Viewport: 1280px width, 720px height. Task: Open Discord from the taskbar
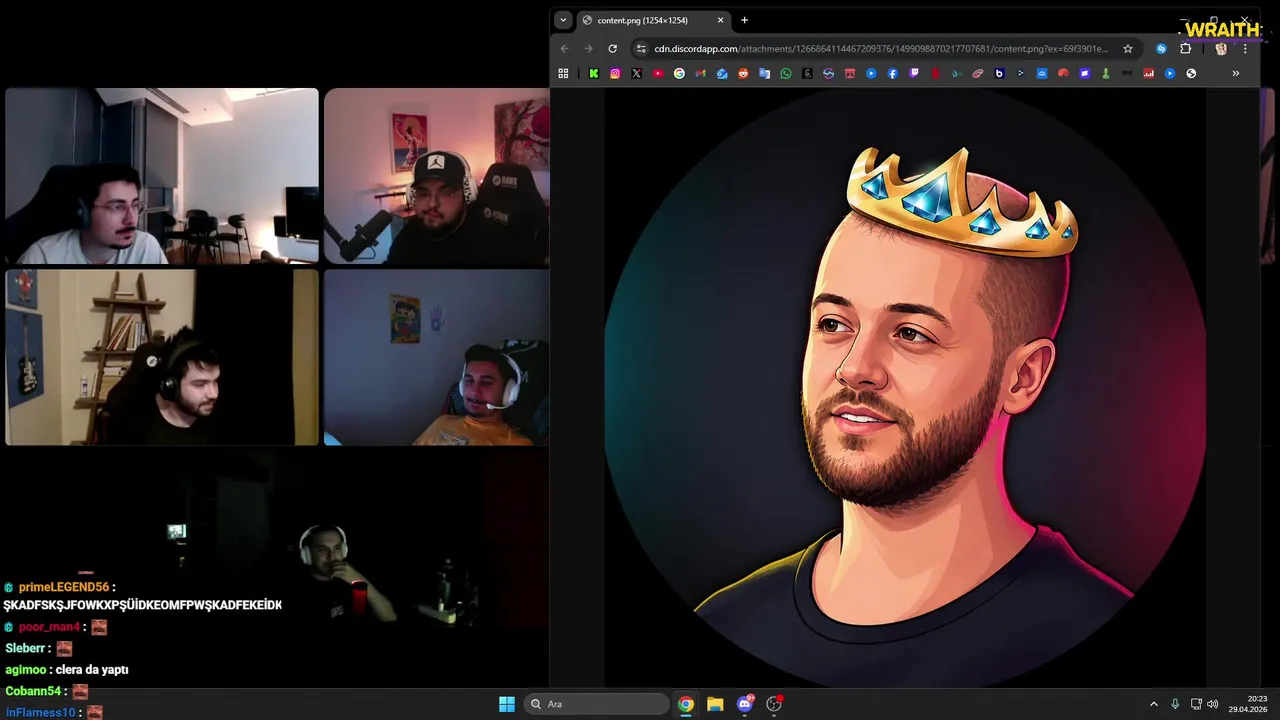click(x=744, y=704)
